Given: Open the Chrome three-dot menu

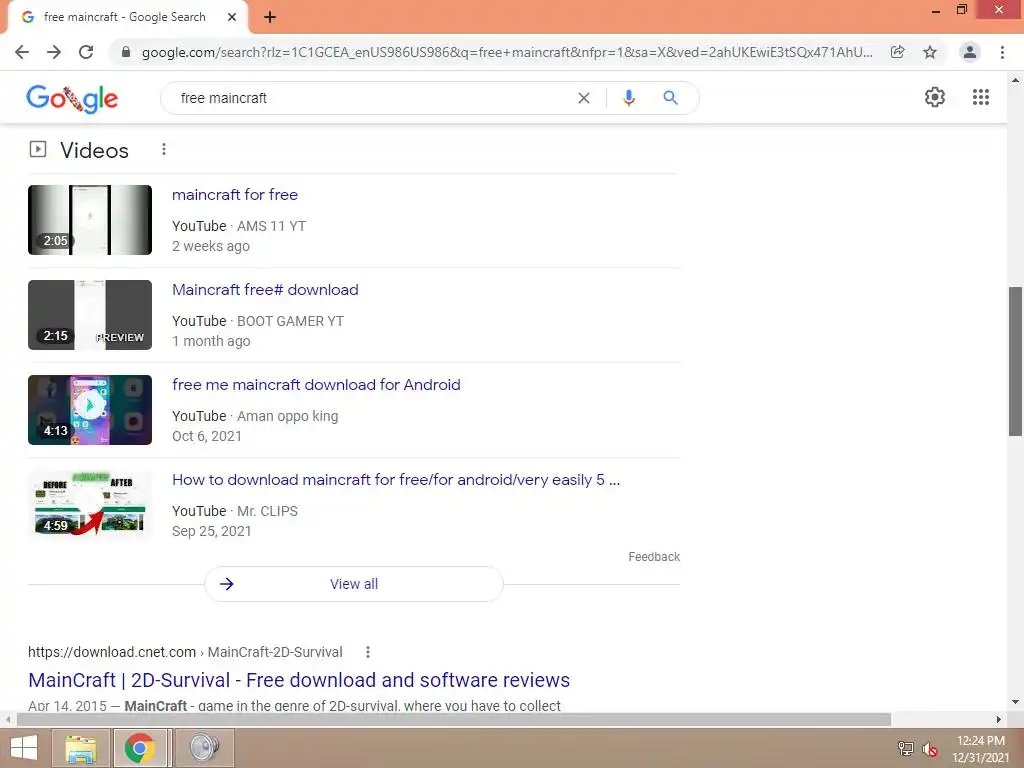Looking at the screenshot, I should pyautogui.click(x=1002, y=52).
